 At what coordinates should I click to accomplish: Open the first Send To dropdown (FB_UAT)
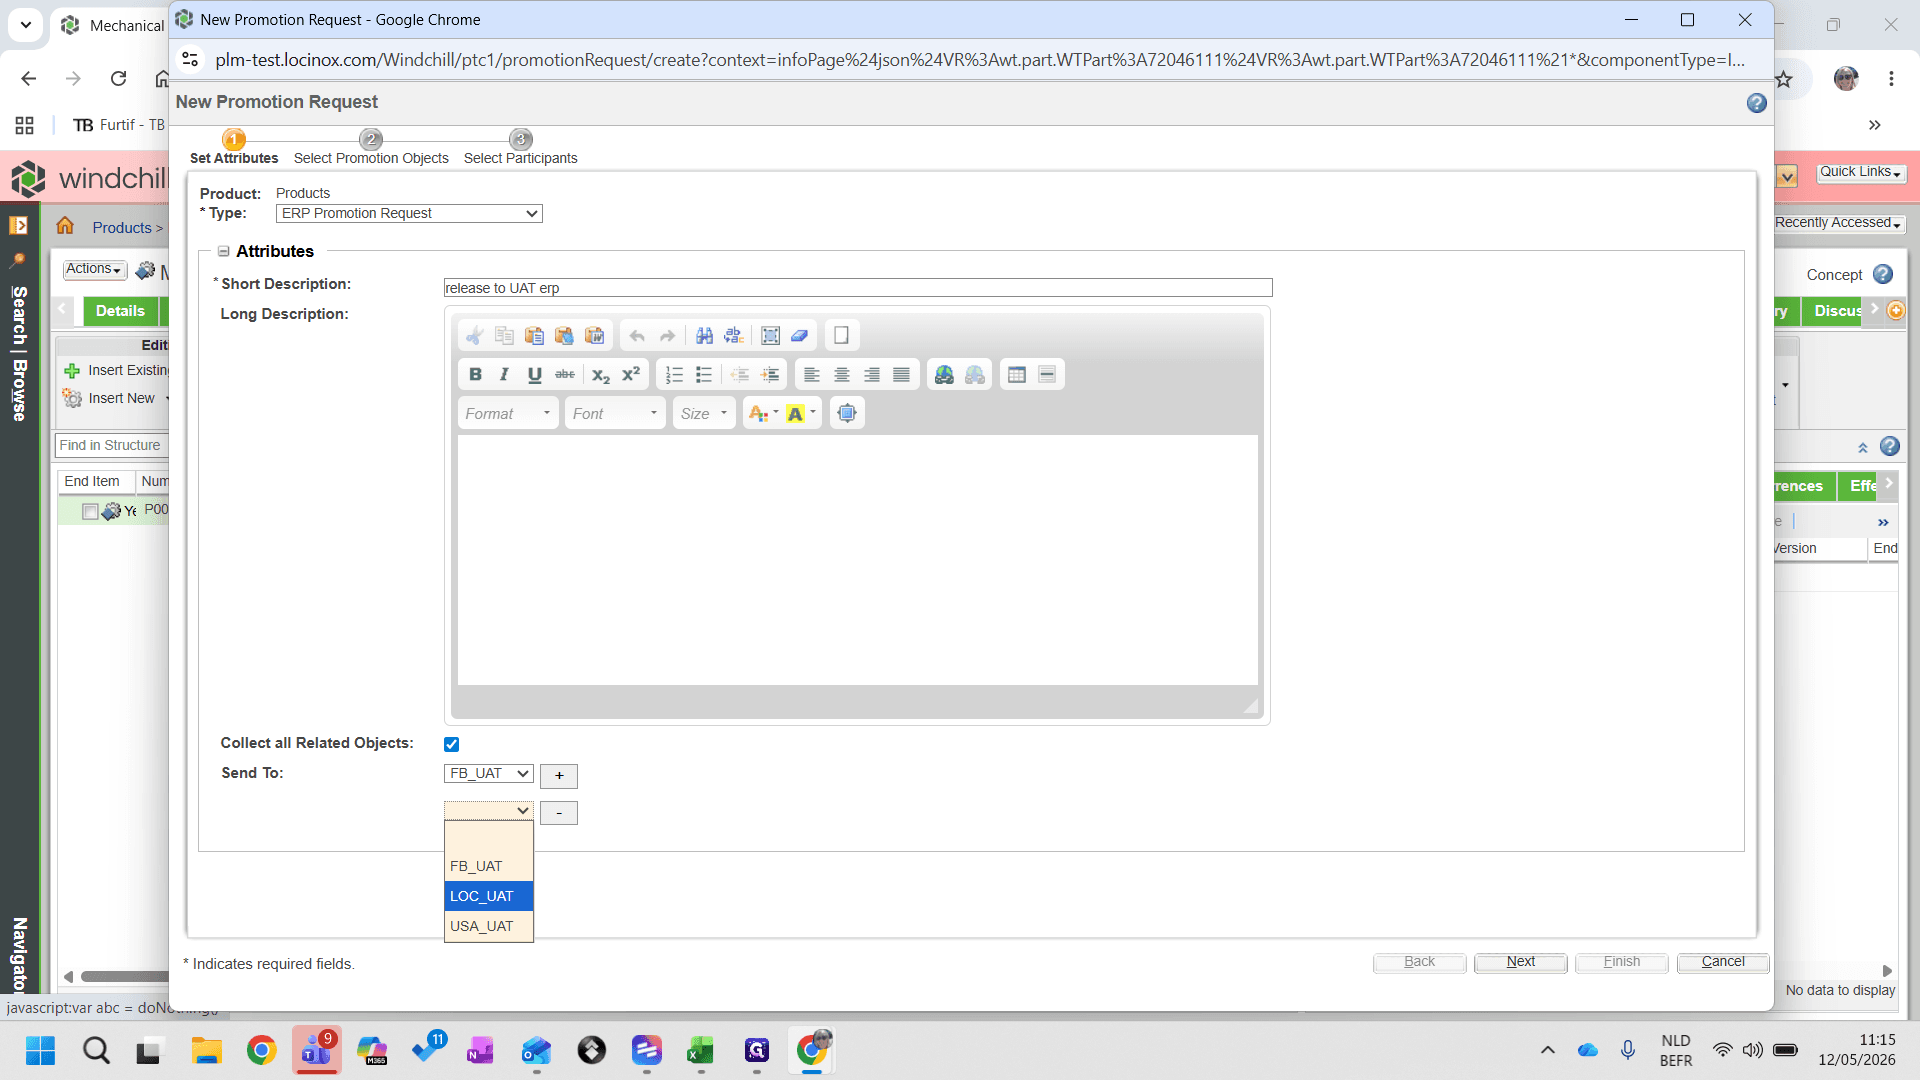pyautogui.click(x=488, y=774)
